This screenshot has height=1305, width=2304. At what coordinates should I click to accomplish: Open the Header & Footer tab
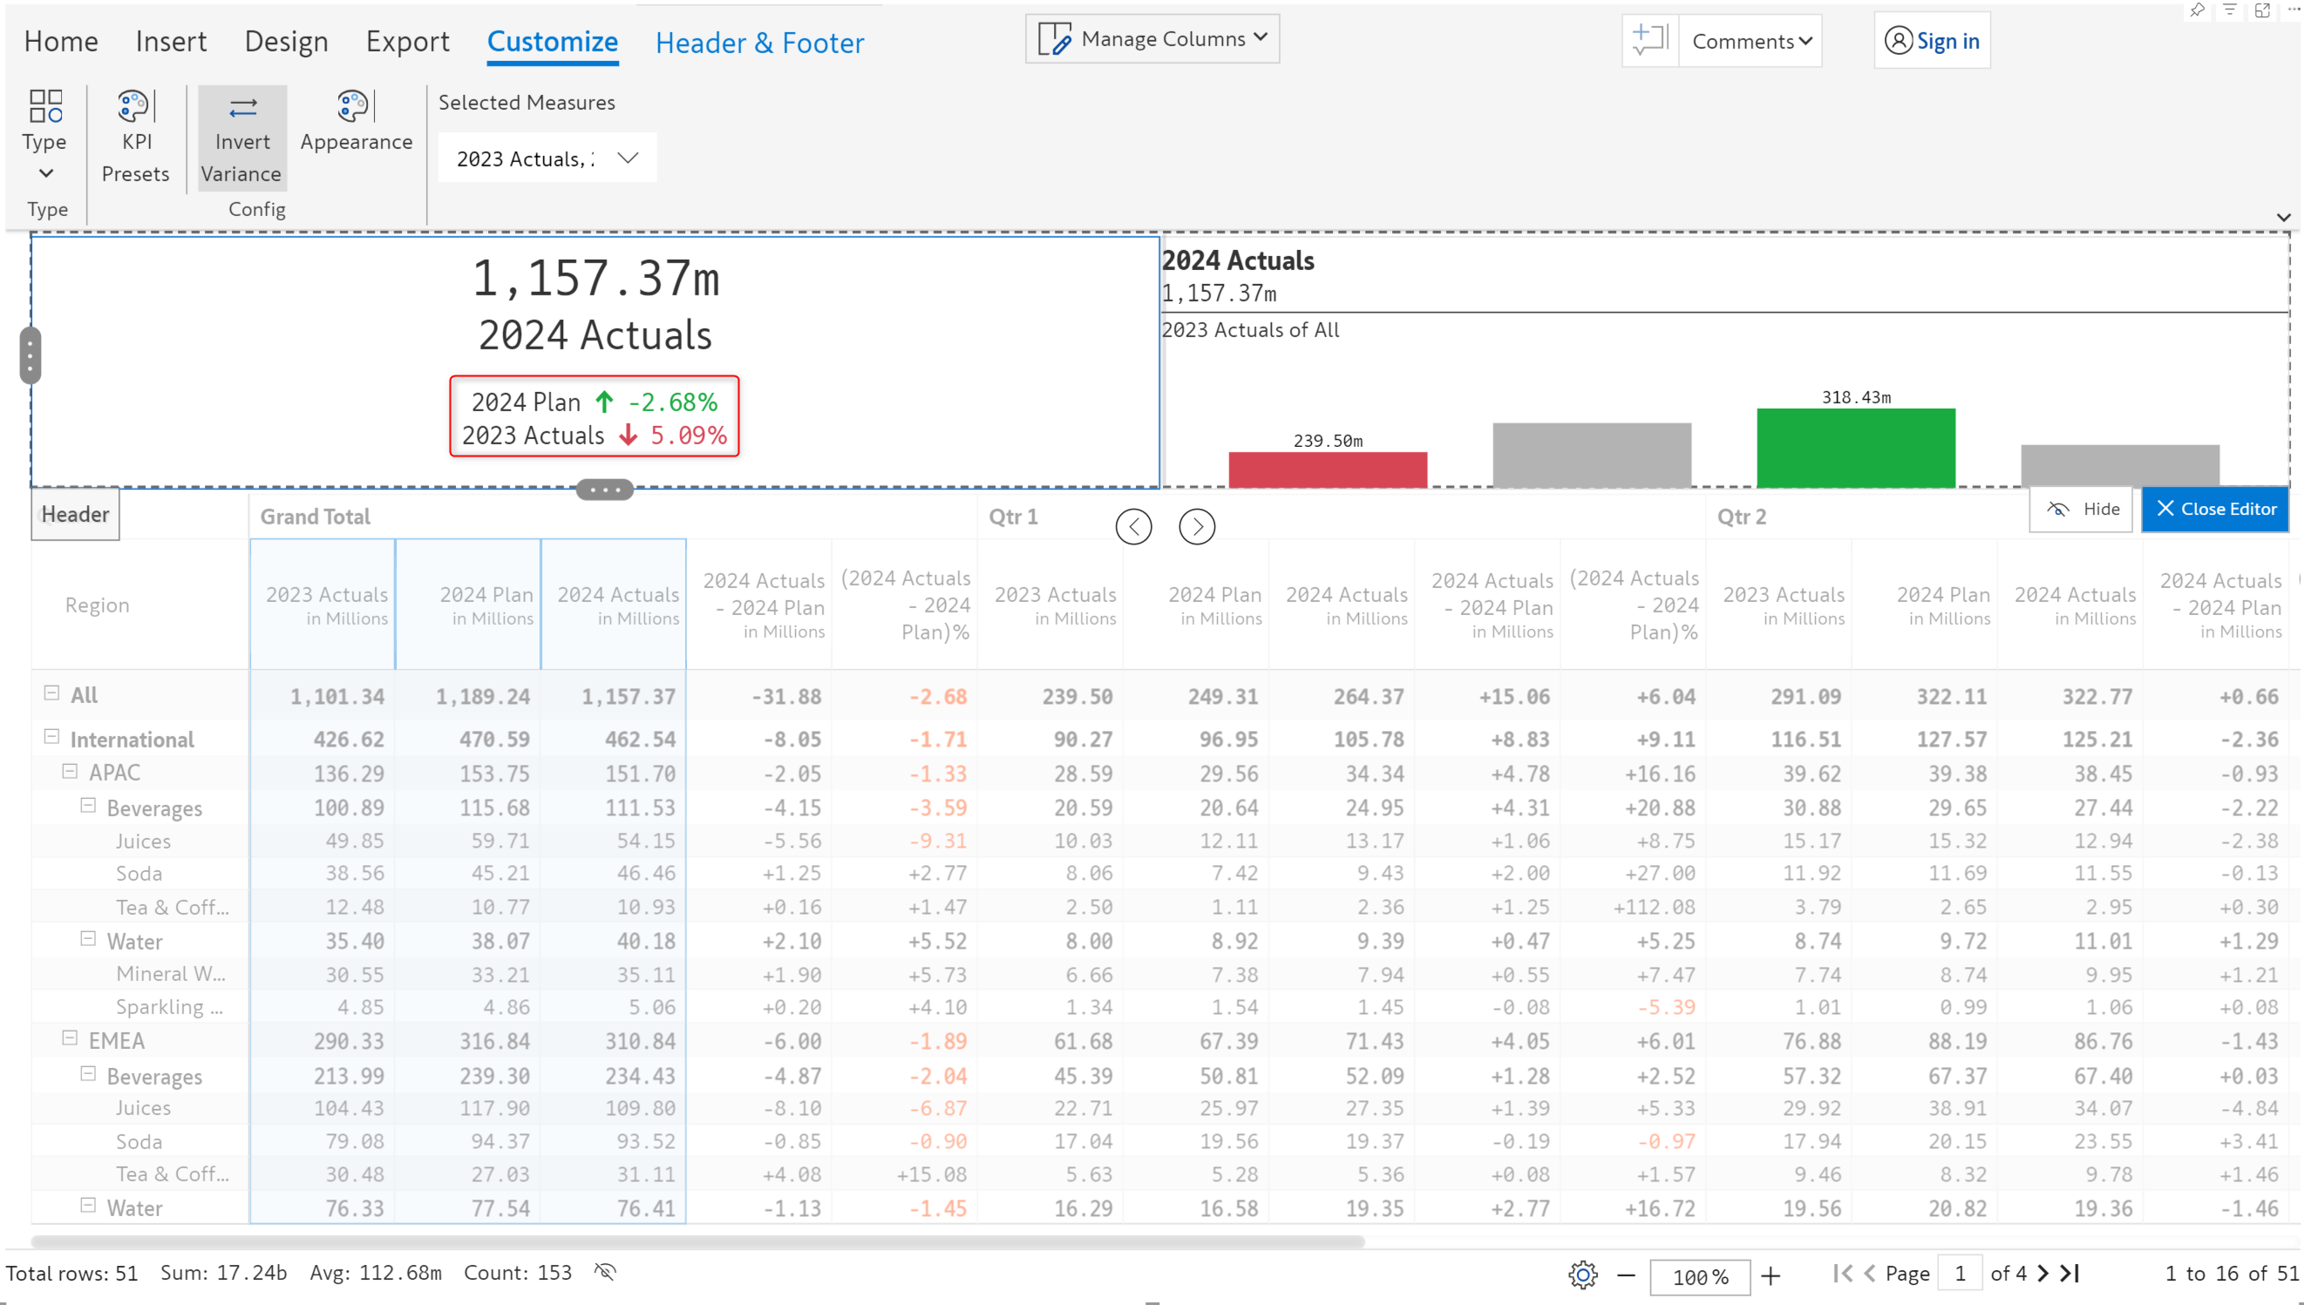pyautogui.click(x=759, y=42)
